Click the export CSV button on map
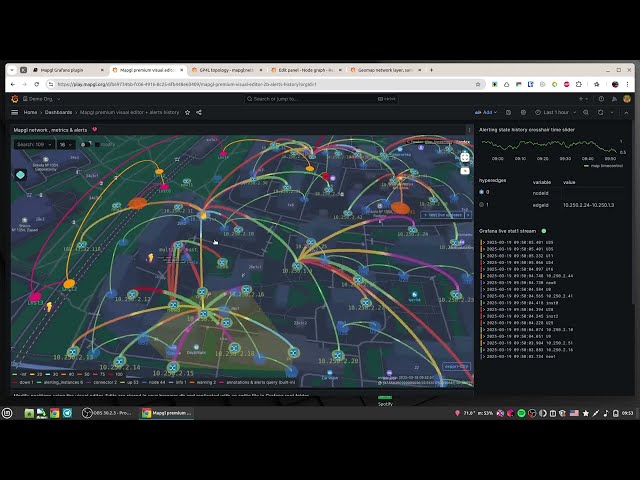 (x=456, y=367)
